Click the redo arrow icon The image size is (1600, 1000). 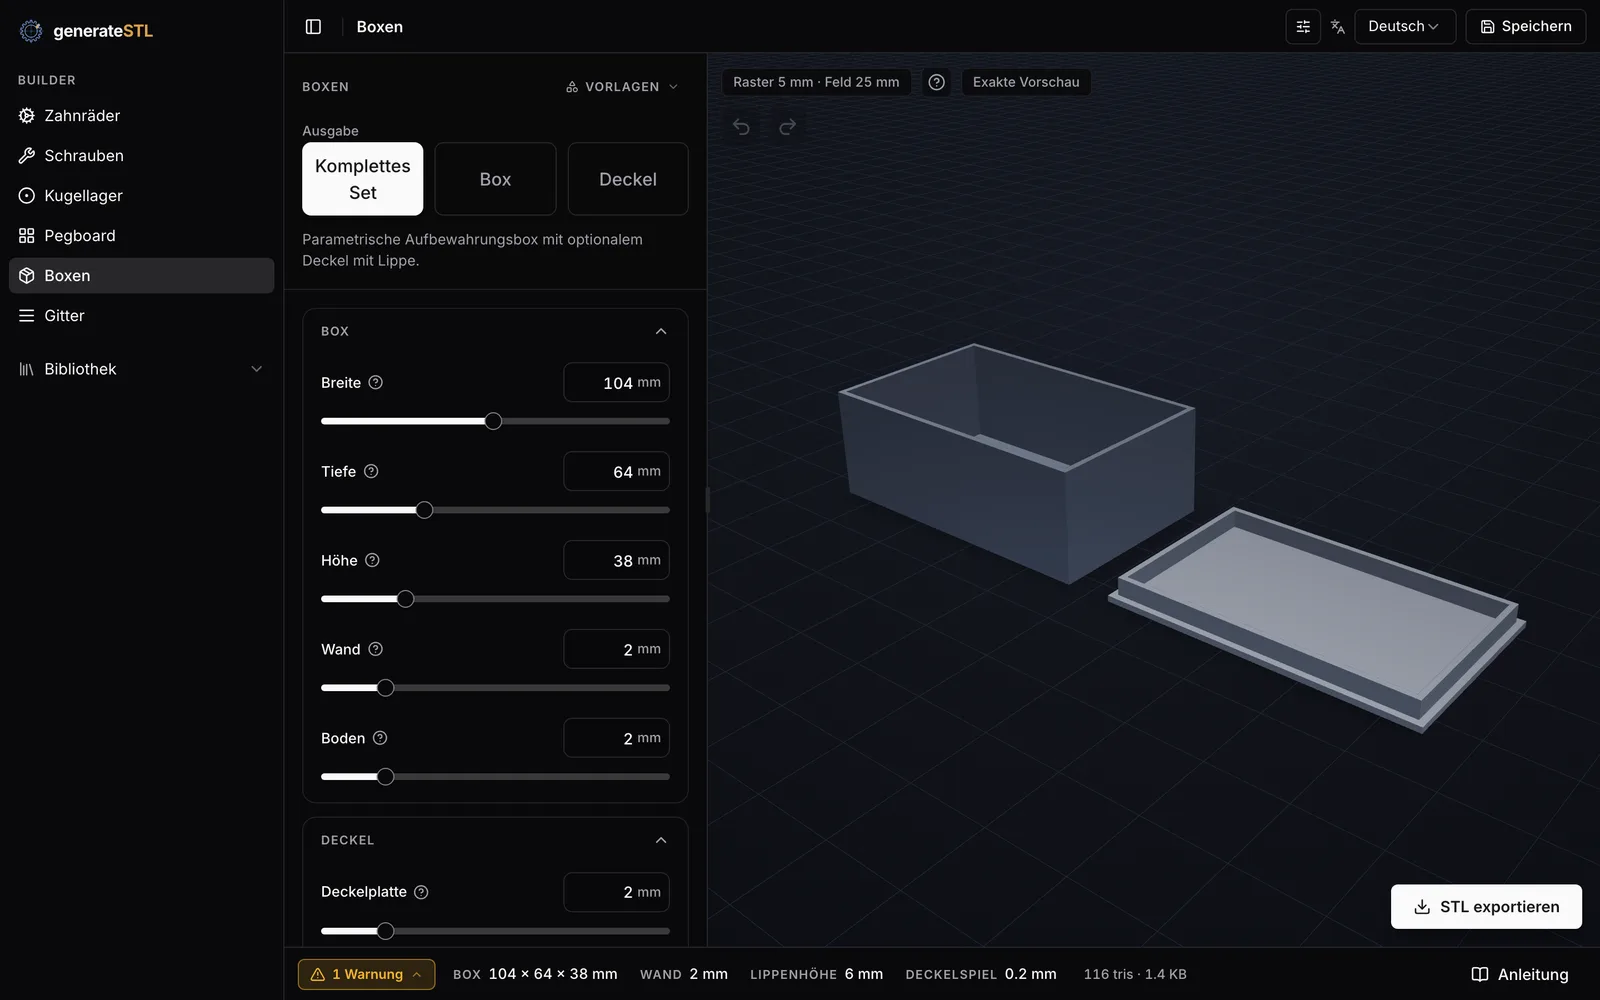click(x=788, y=127)
